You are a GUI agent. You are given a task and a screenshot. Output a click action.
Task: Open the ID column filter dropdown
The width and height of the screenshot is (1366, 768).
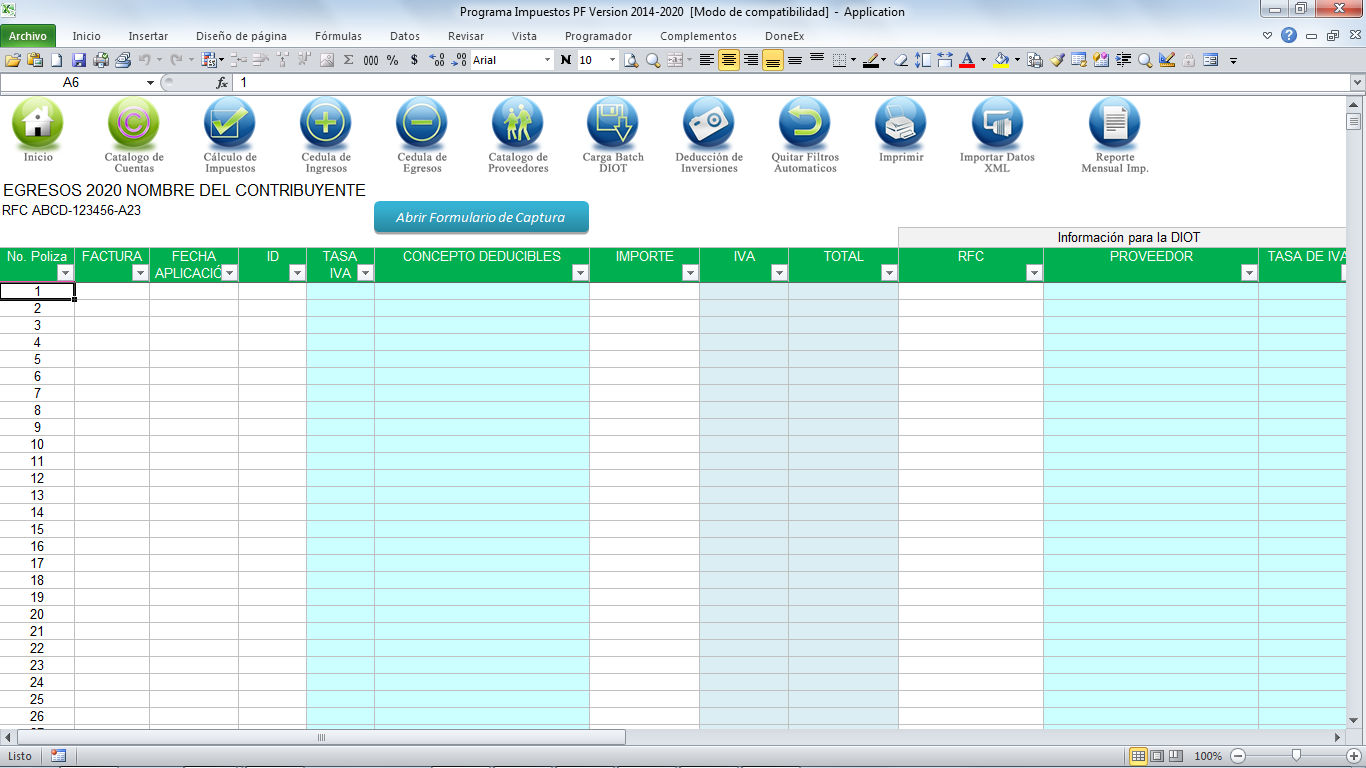point(297,273)
